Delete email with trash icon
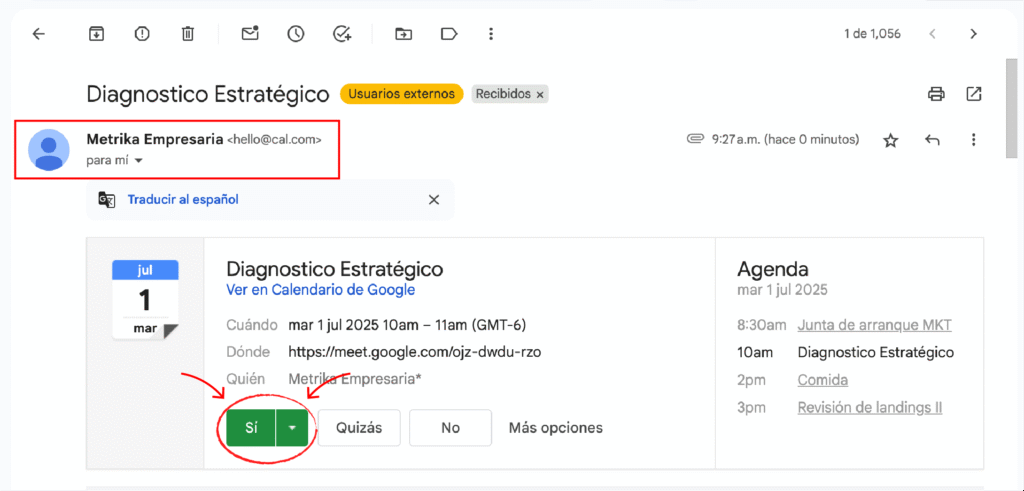The height and width of the screenshot is (491, 1024). pyautogui.click(x=187, y=34)
